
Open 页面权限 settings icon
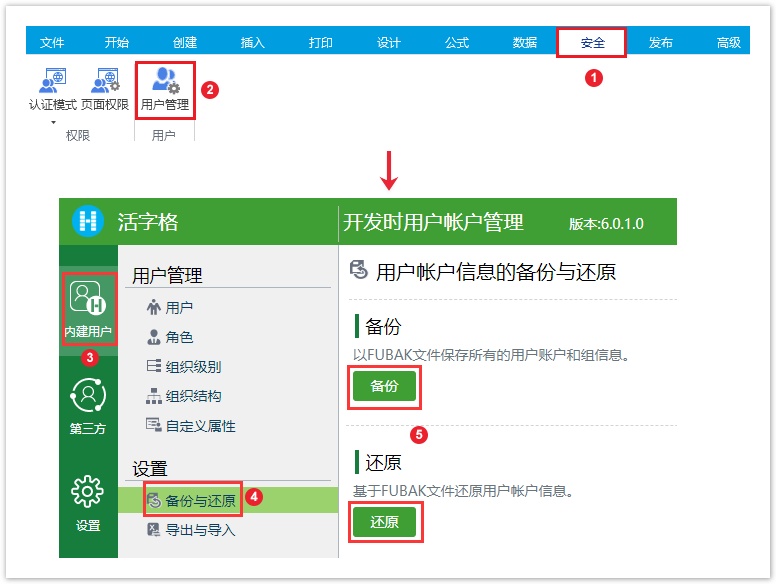click(x=105, y=81)
